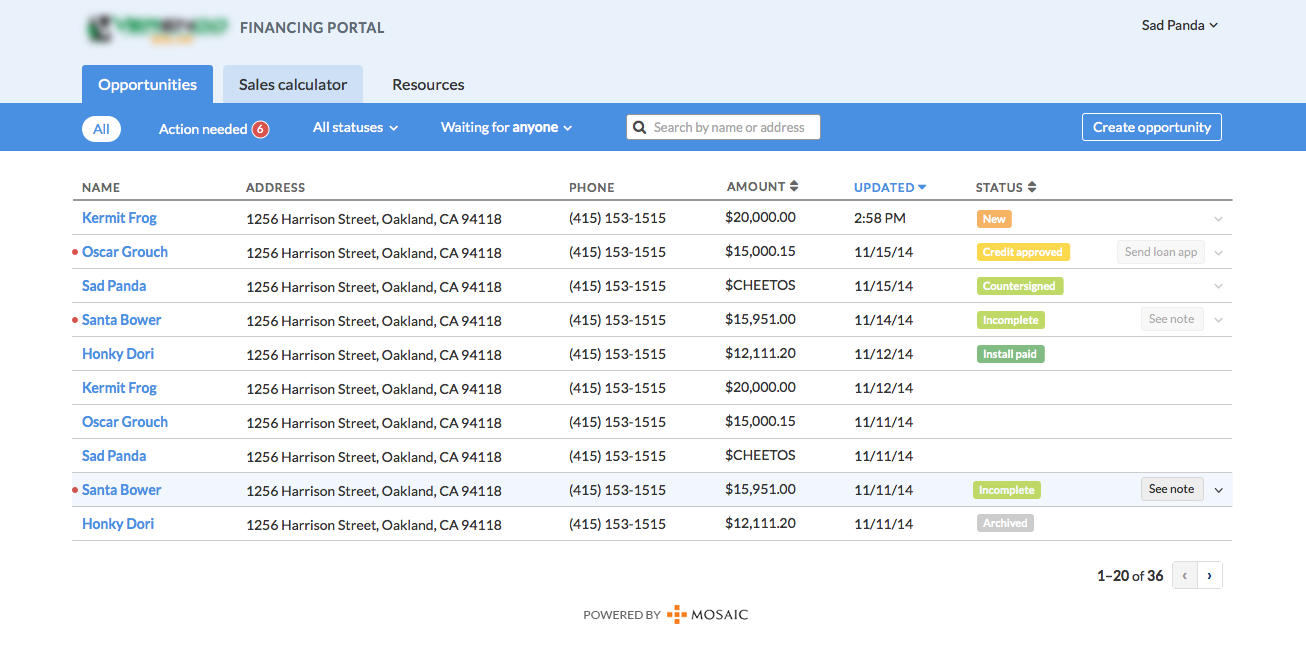
Task: Click the red dot beside Santa Bower 11/14/14
Action: pyautogui.click(x=75, y=321)
